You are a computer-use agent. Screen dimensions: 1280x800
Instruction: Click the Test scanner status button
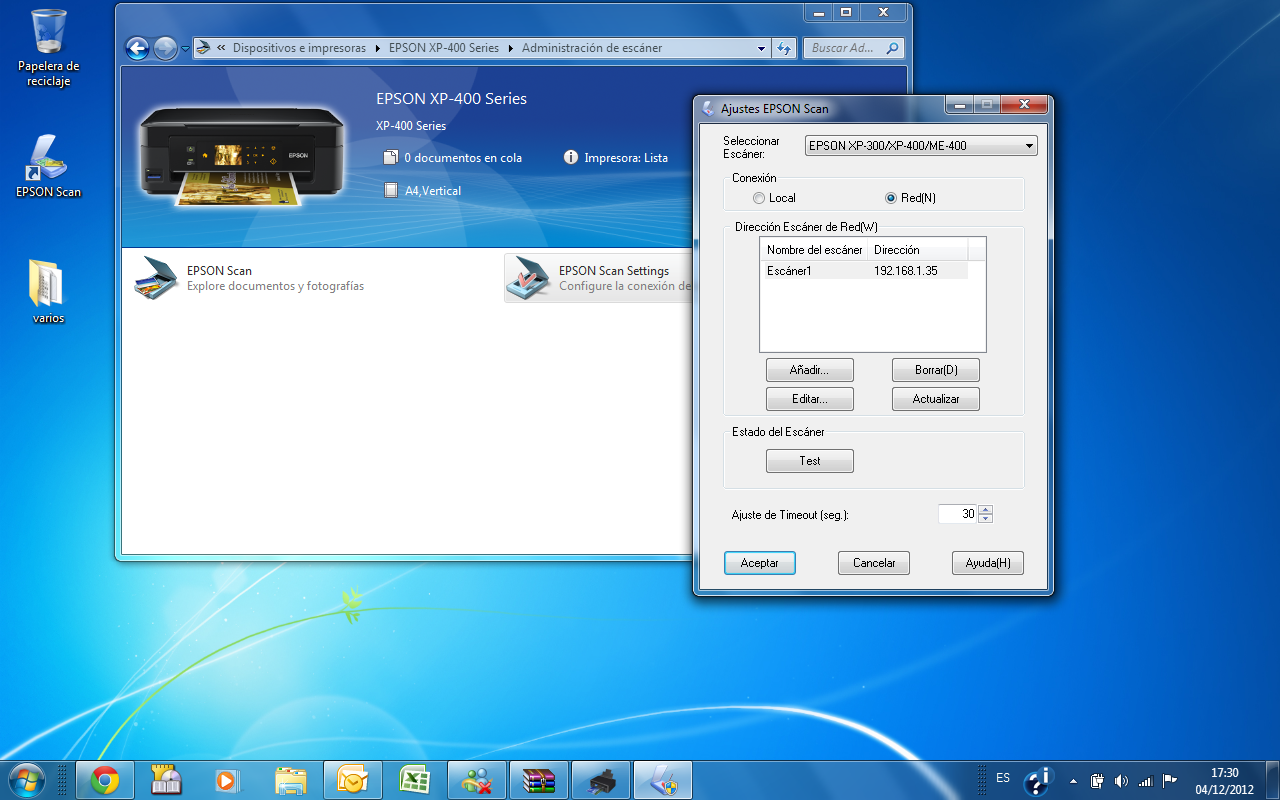point(810,461)
